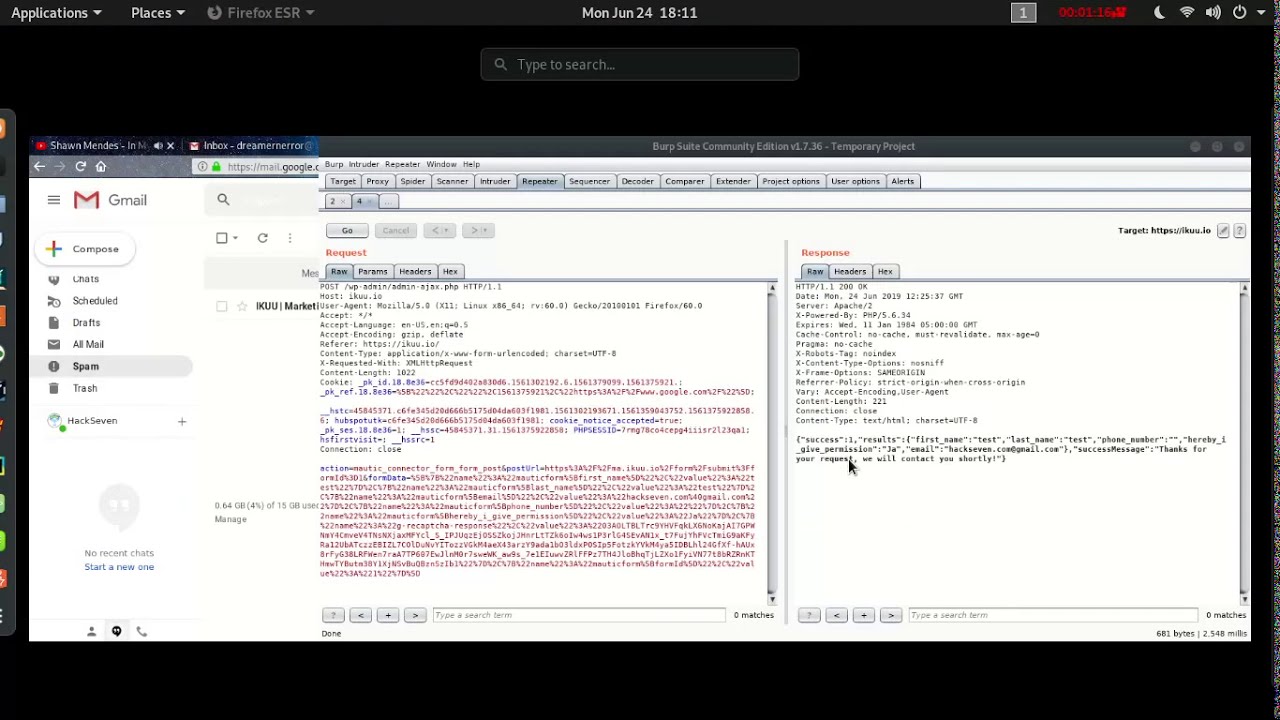Screen dimensions: 1280x720
Task: Open the Burp menu in menu bar
Action: (333, 165)
